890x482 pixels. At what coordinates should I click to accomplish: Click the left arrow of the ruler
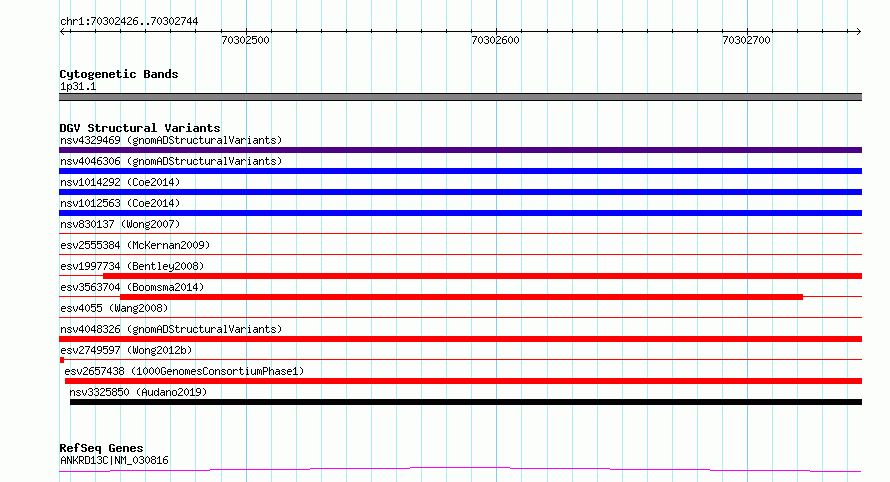pyautogui.click(x=63, y=31)
